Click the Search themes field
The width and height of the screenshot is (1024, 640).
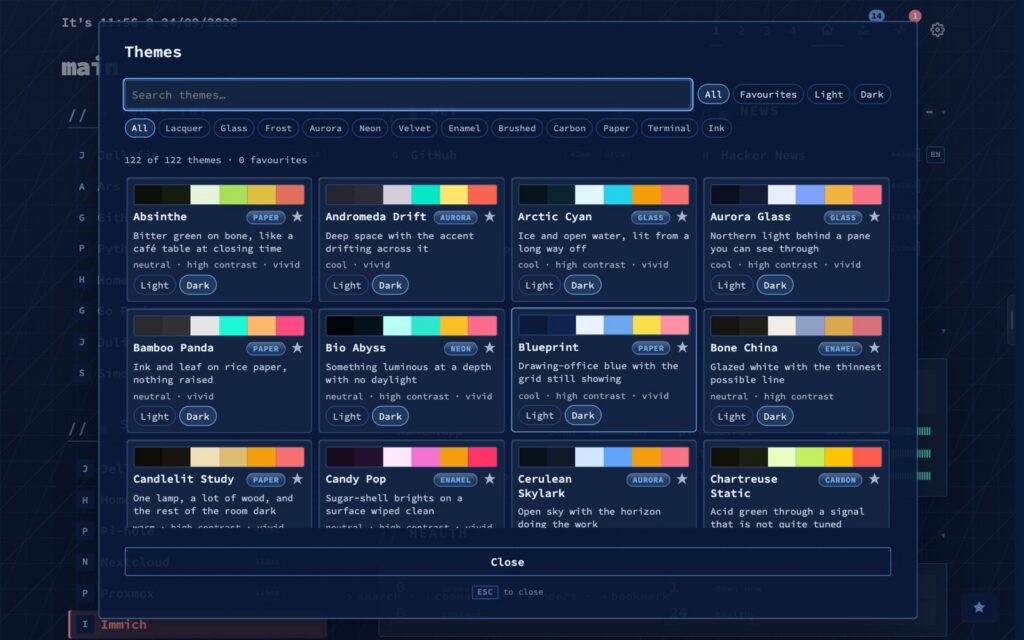point(408,95)
